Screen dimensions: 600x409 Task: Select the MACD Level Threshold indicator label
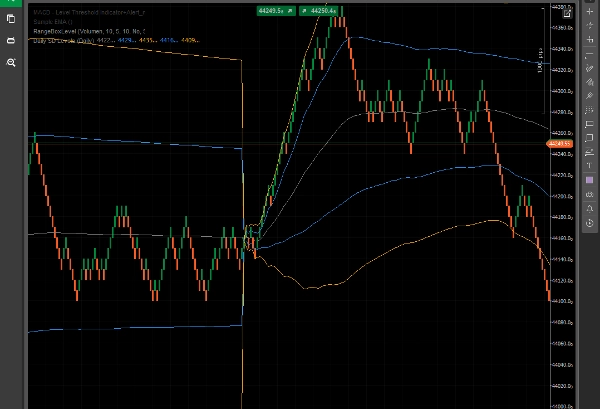coord(89,12)
